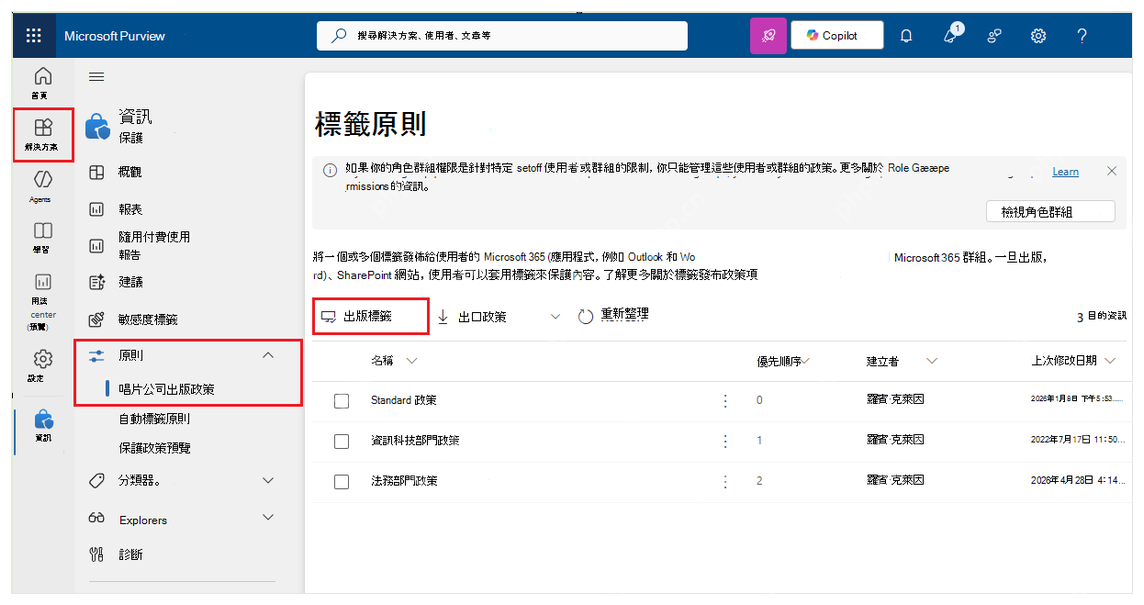Dismiss the info banner with X
This screenshot has width=1144, height=605.
[1111, 171]
